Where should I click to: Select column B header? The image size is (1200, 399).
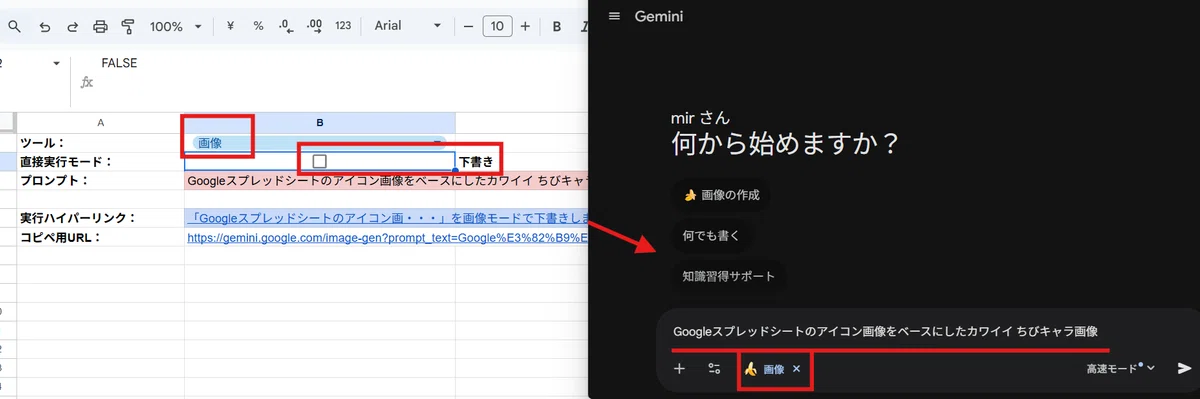[319, 123]
